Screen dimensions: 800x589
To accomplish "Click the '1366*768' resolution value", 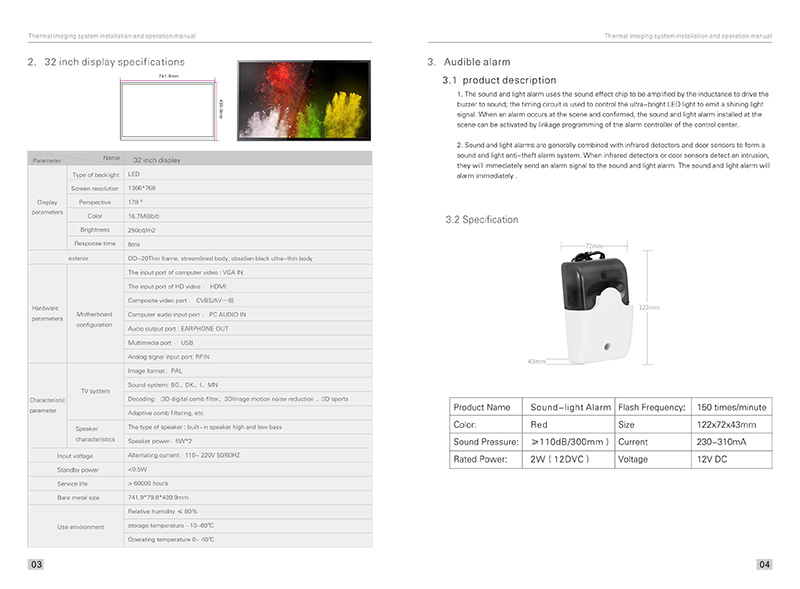I will coord(141,188).
